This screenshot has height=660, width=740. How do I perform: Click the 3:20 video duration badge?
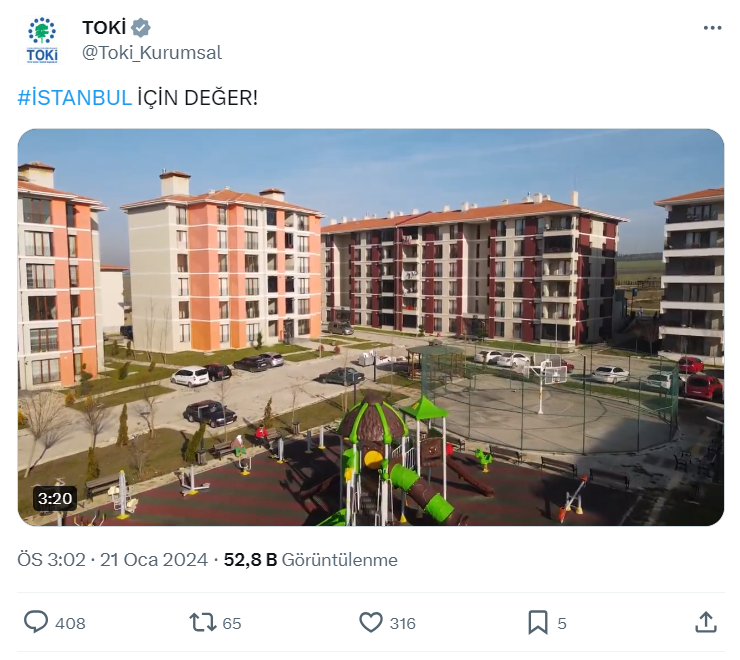click(55, 499)
